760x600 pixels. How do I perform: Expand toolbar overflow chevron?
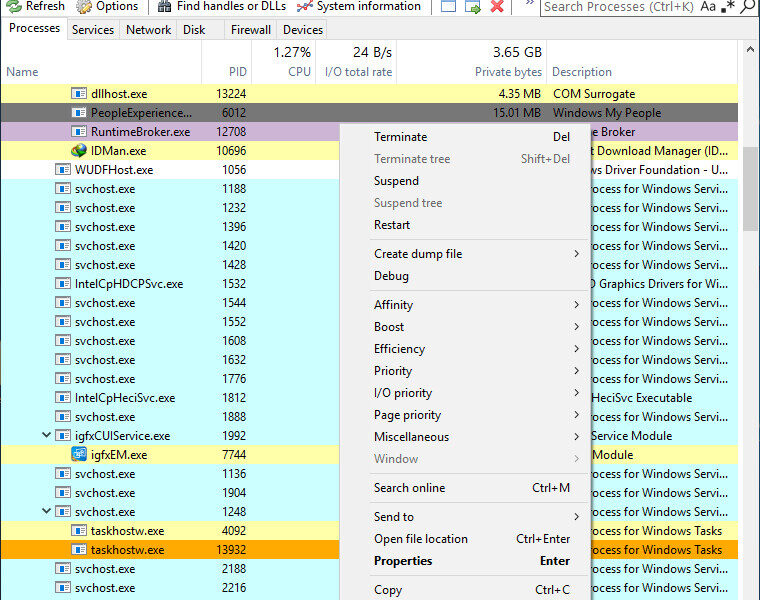click(x=529, y=4)
